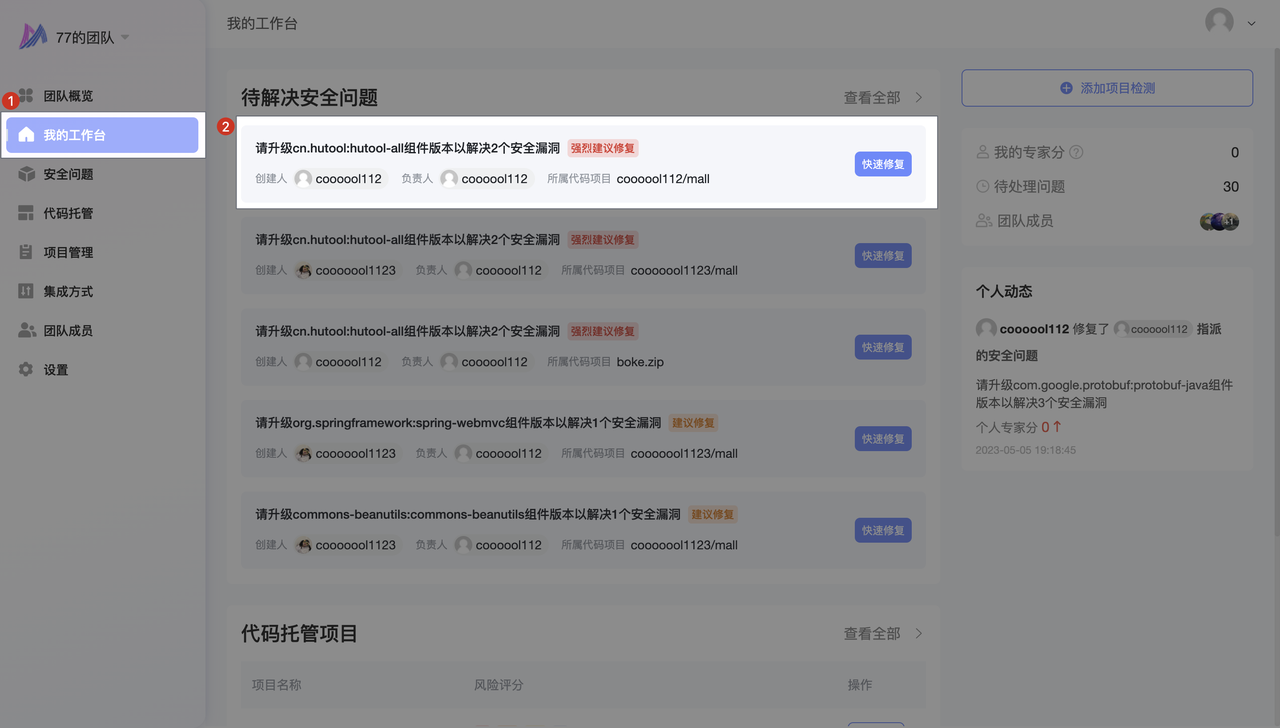Image resolution: width=1280 pixels, height=728 pixels.
Task: Select the 项目管理 clipboard icon
Action: [x=26, y=252]
